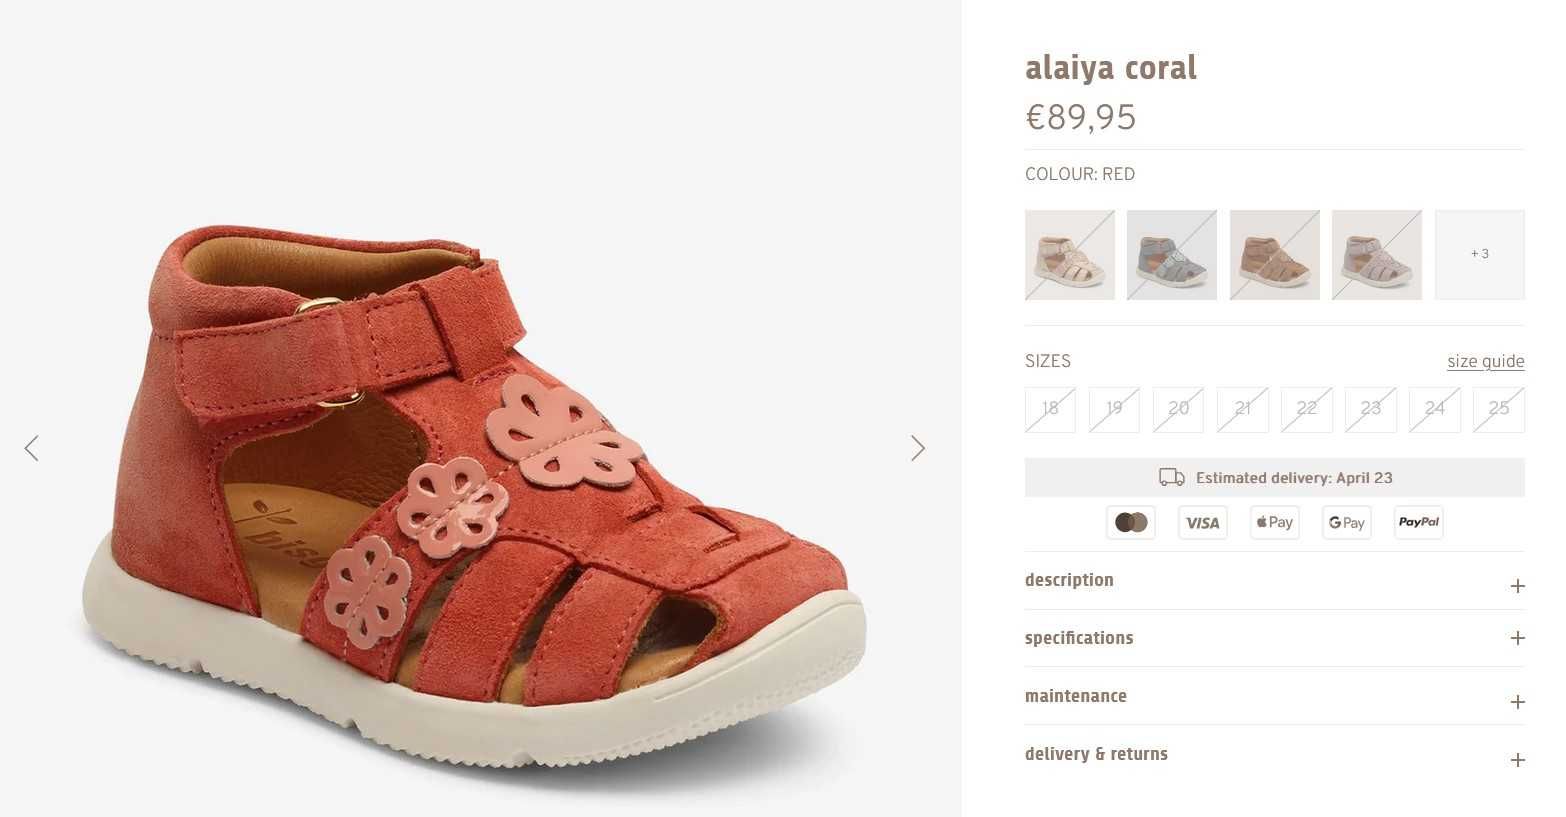Show the +3 more colours

pyautogui.click(x=1480, y=254)
